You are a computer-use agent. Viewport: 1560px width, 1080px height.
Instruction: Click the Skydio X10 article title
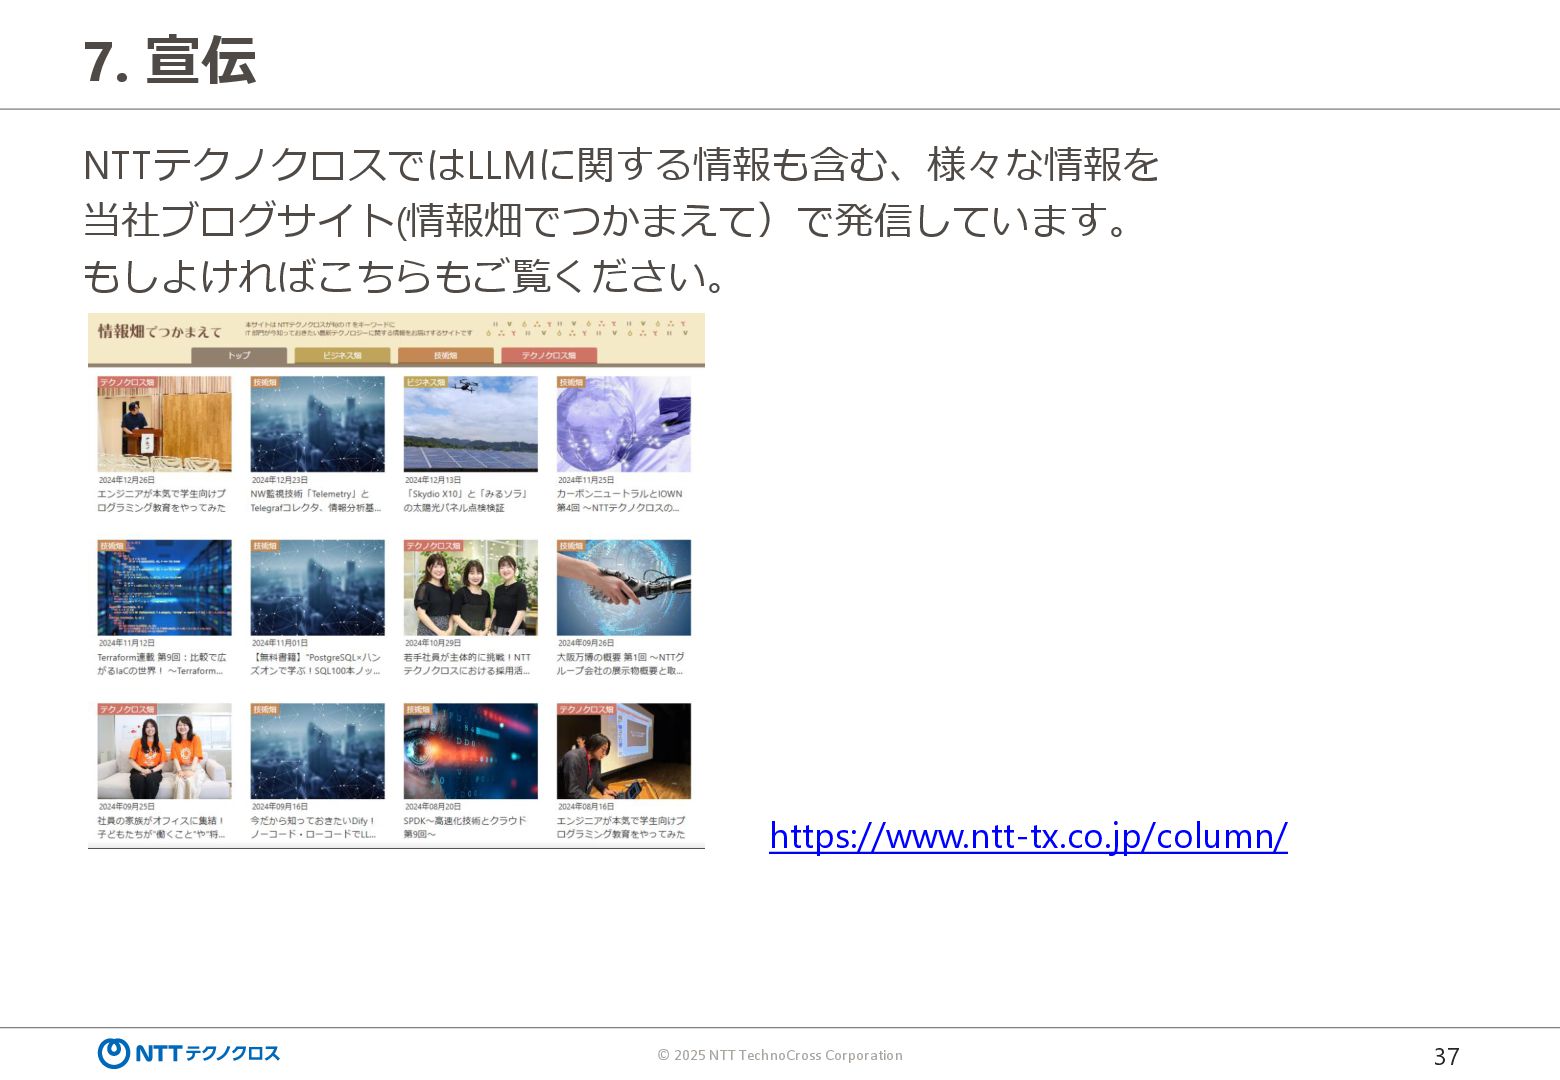tap(466, 501)
